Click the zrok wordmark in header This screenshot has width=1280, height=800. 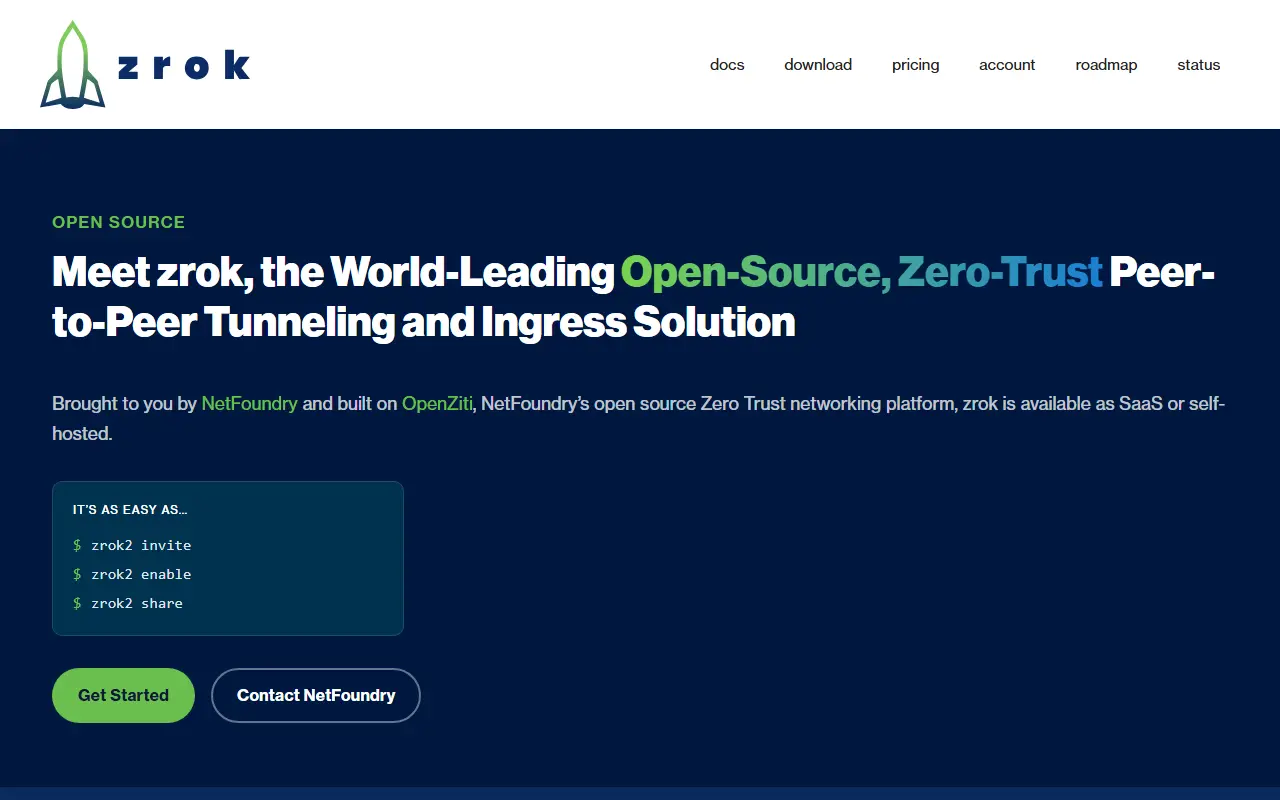tap(184, 65)
